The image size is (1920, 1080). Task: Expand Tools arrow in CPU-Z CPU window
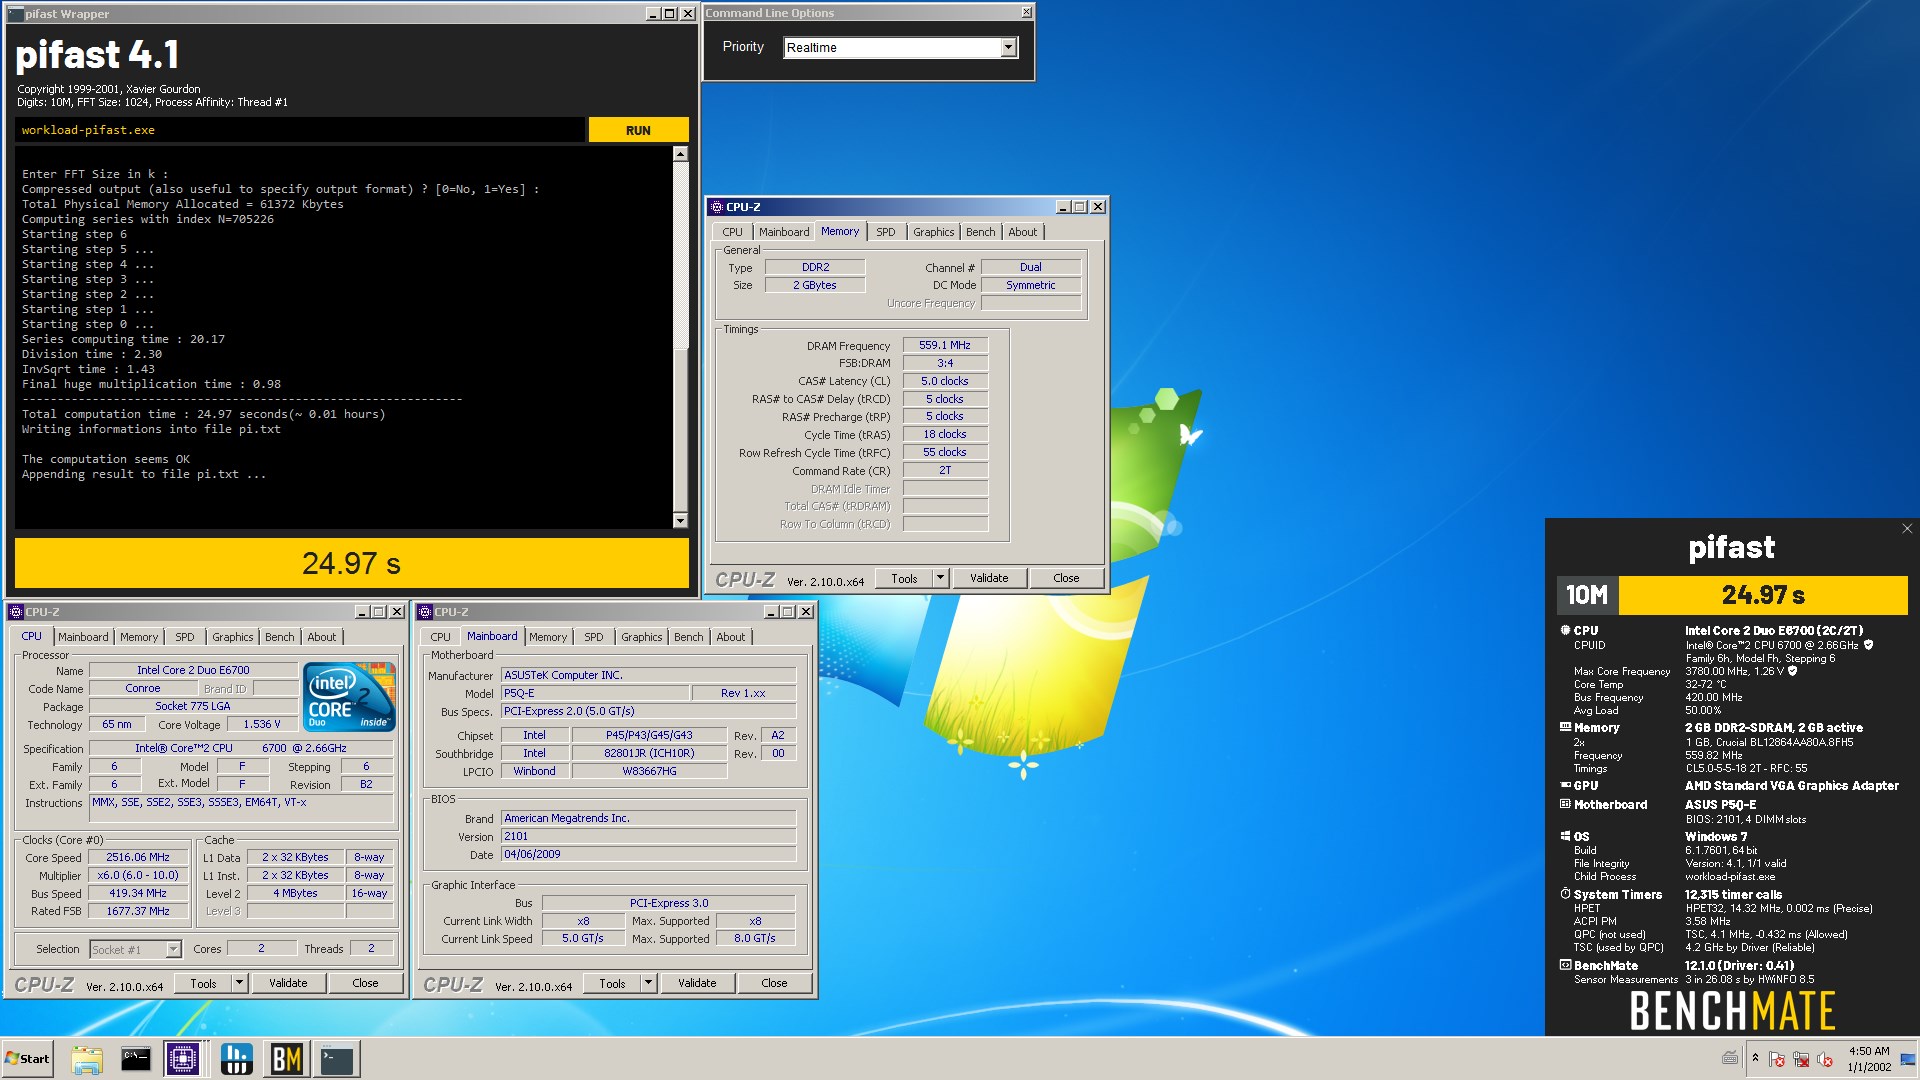pos(239,983)
